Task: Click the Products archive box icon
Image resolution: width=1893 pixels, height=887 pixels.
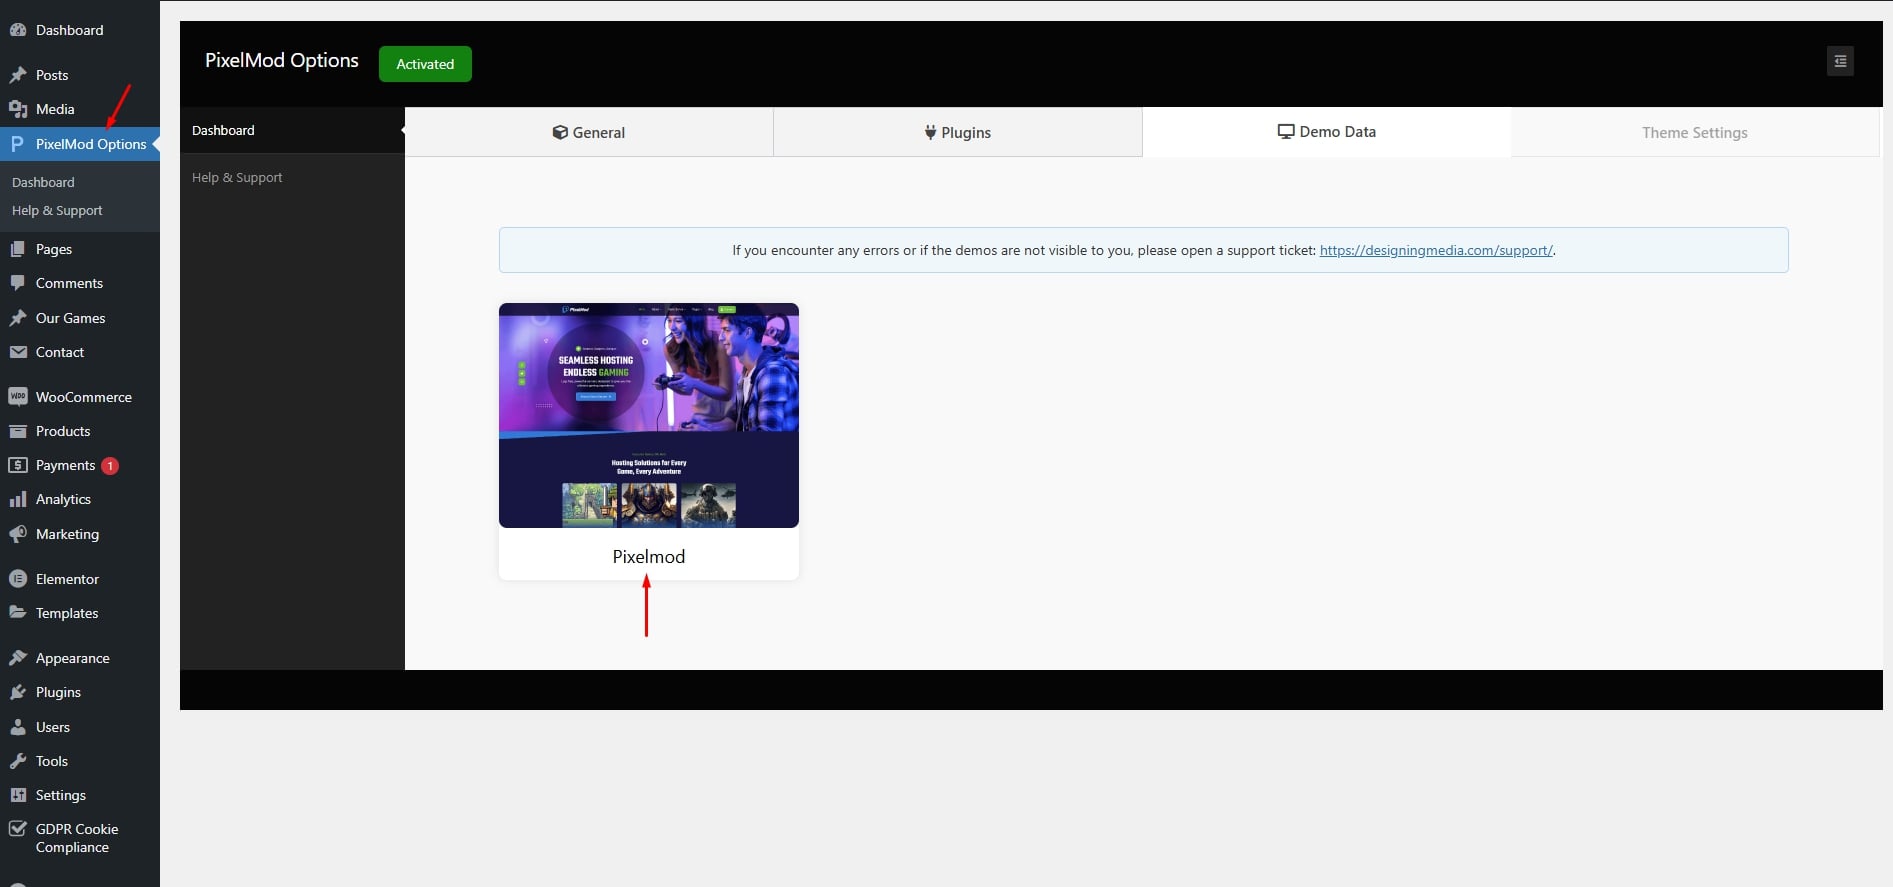Action: point(18,431)
